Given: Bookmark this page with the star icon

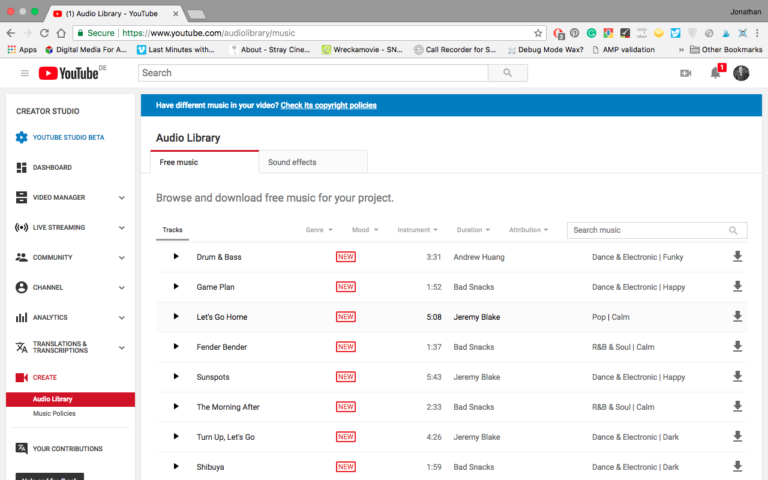Looking at the screenshot, I should click(x=538, y=33).
